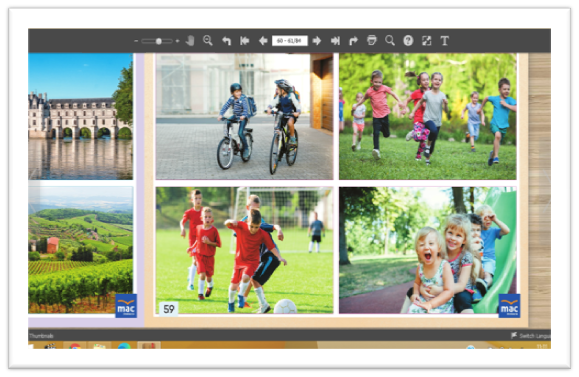Click the children running on grass photo
This screenshot has height=377, width=579.
click(428, 116)
